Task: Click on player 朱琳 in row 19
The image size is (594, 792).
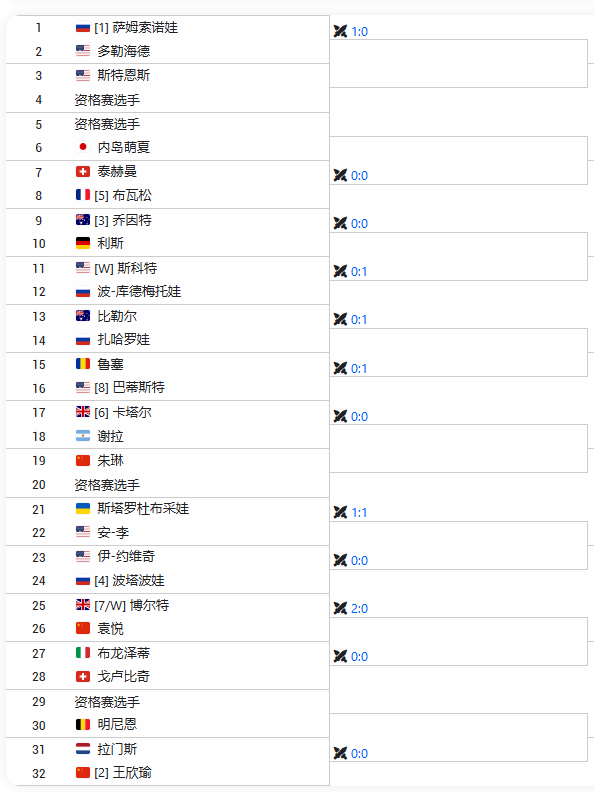Action: [x=110, y=460]
